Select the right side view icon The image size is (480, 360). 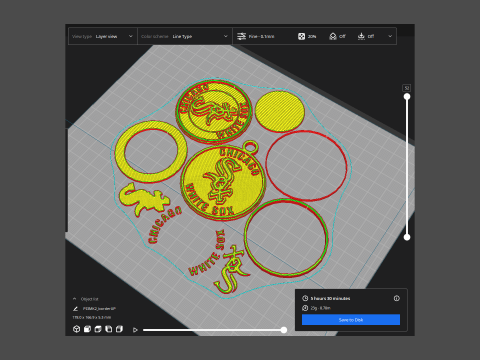click(119, 329)
